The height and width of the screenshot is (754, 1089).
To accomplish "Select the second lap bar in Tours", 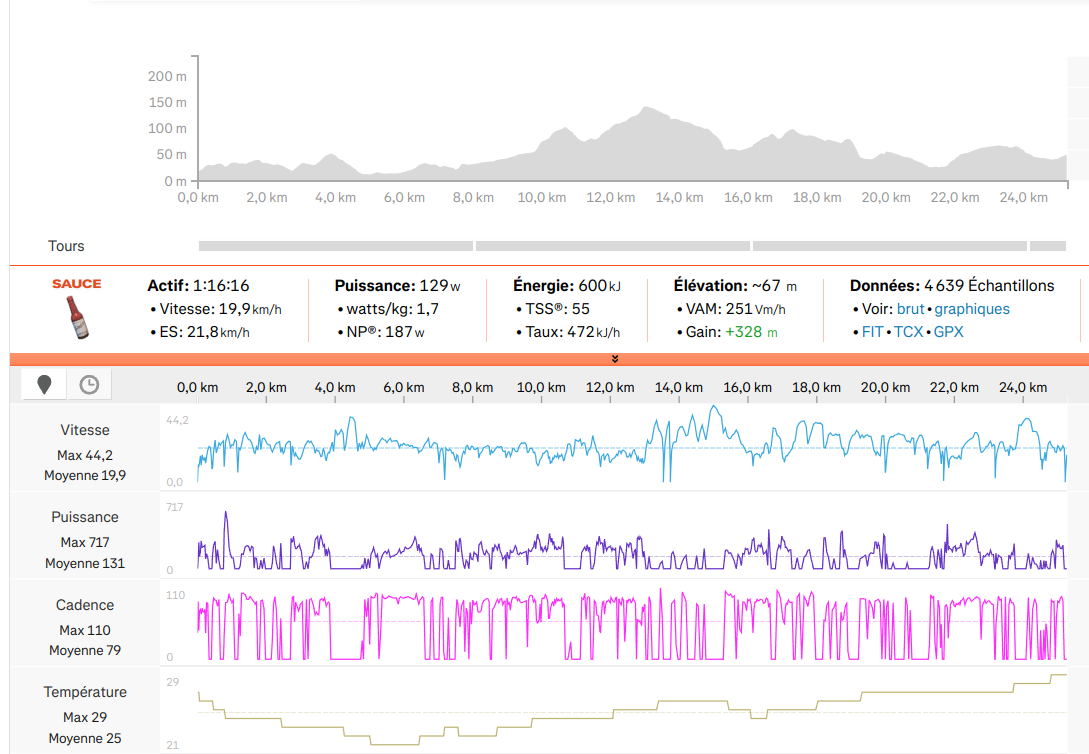I will point(612,246).
